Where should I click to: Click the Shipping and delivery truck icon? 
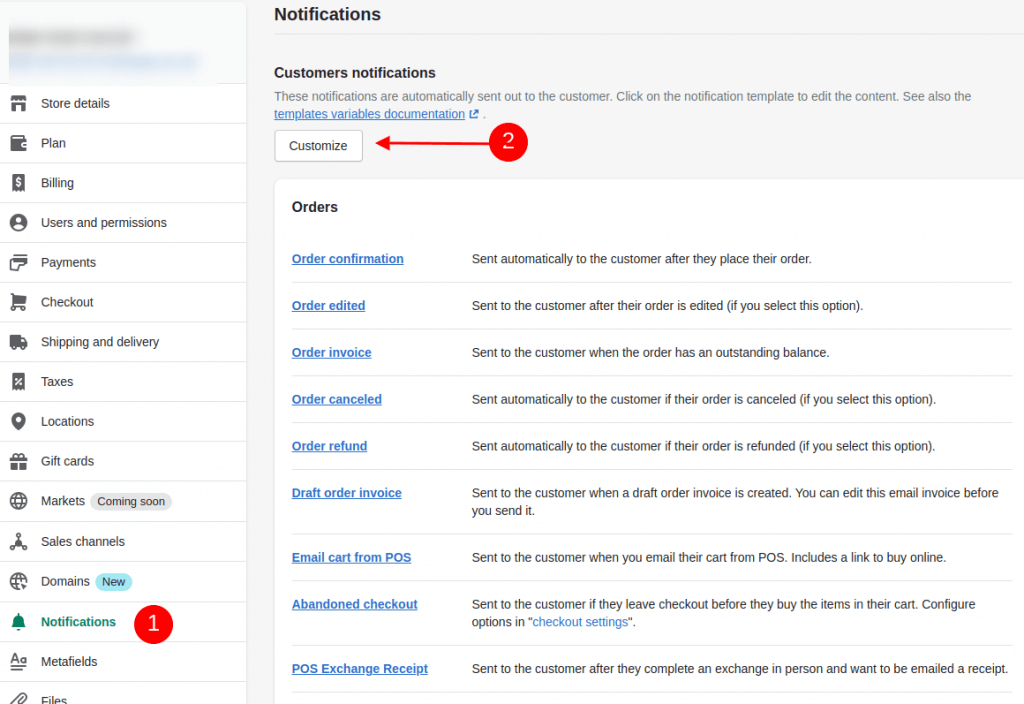click(18, 342)
